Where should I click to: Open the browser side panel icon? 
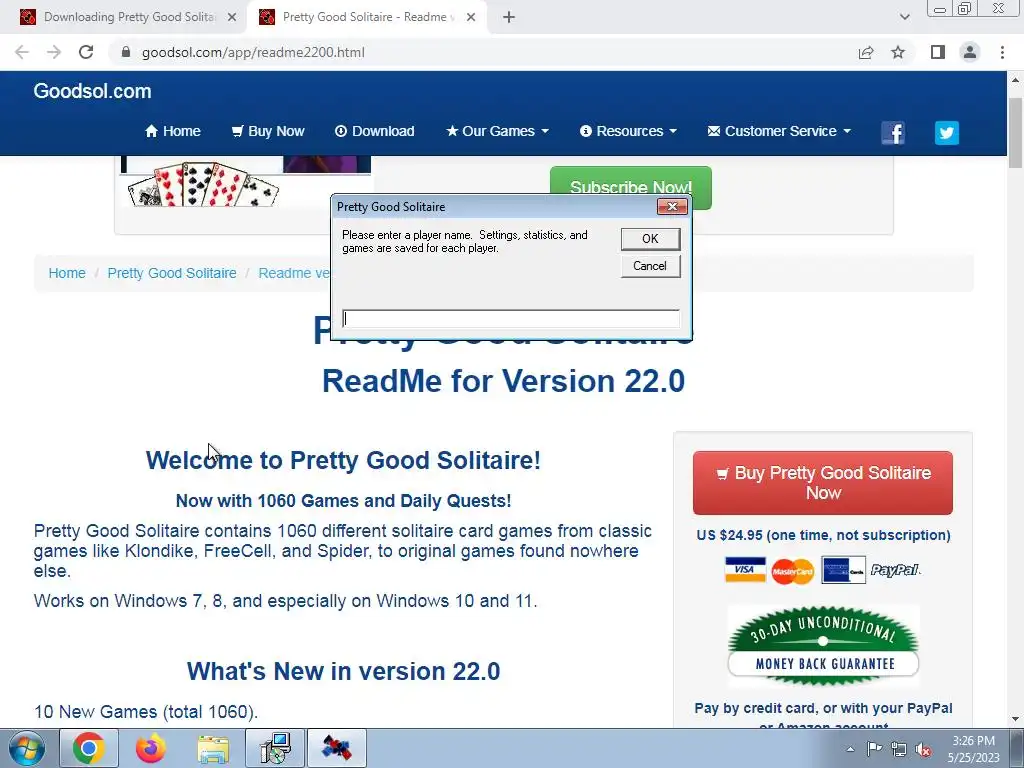point(938,52)
